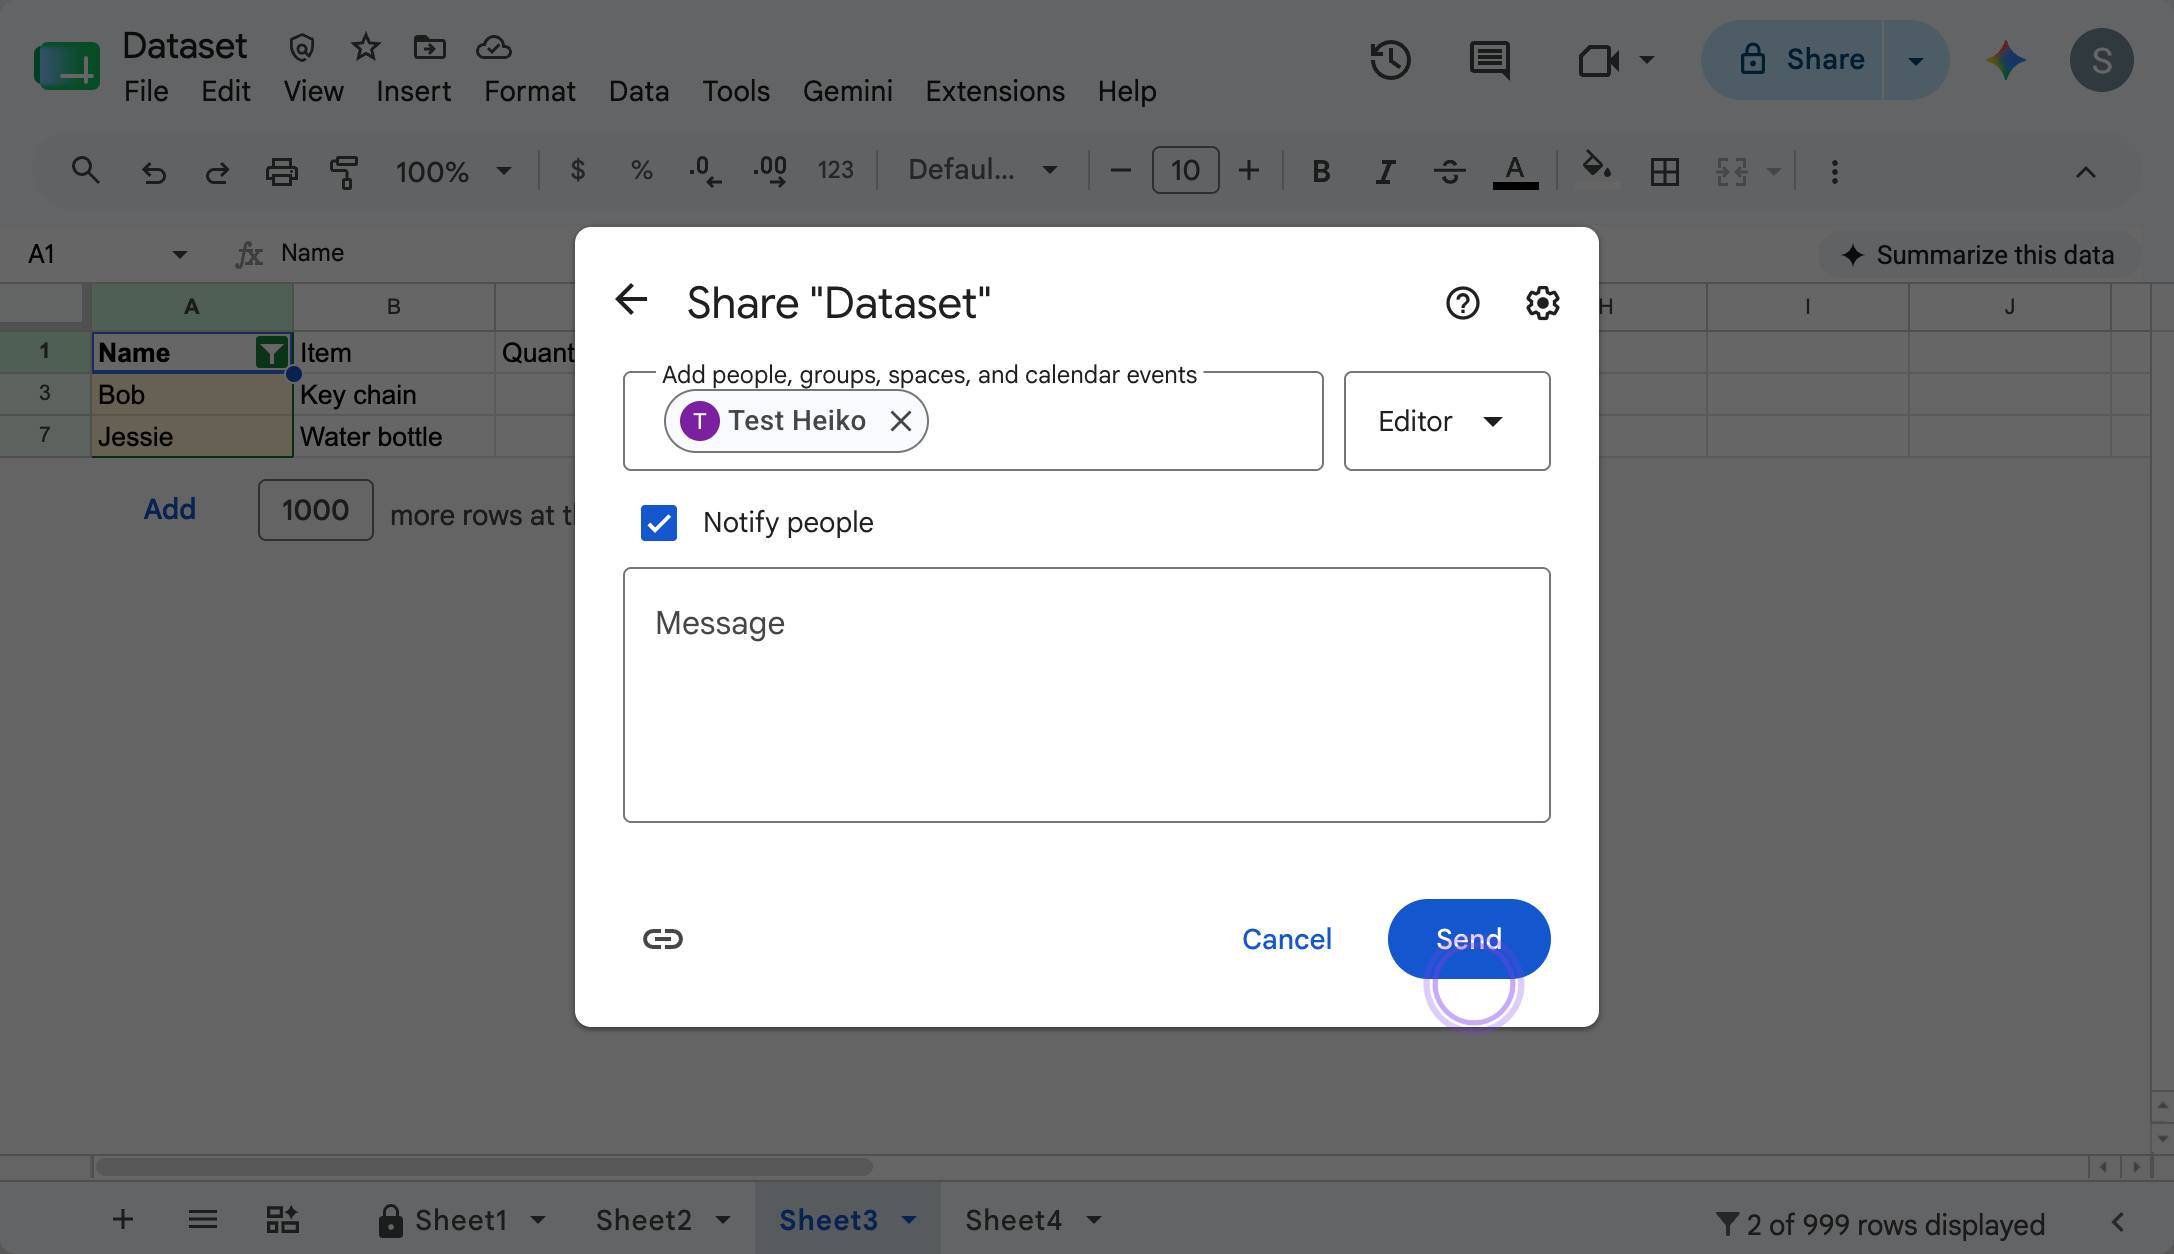Open share settings gear icon

pyautogui.click(x=1542, y=303)
